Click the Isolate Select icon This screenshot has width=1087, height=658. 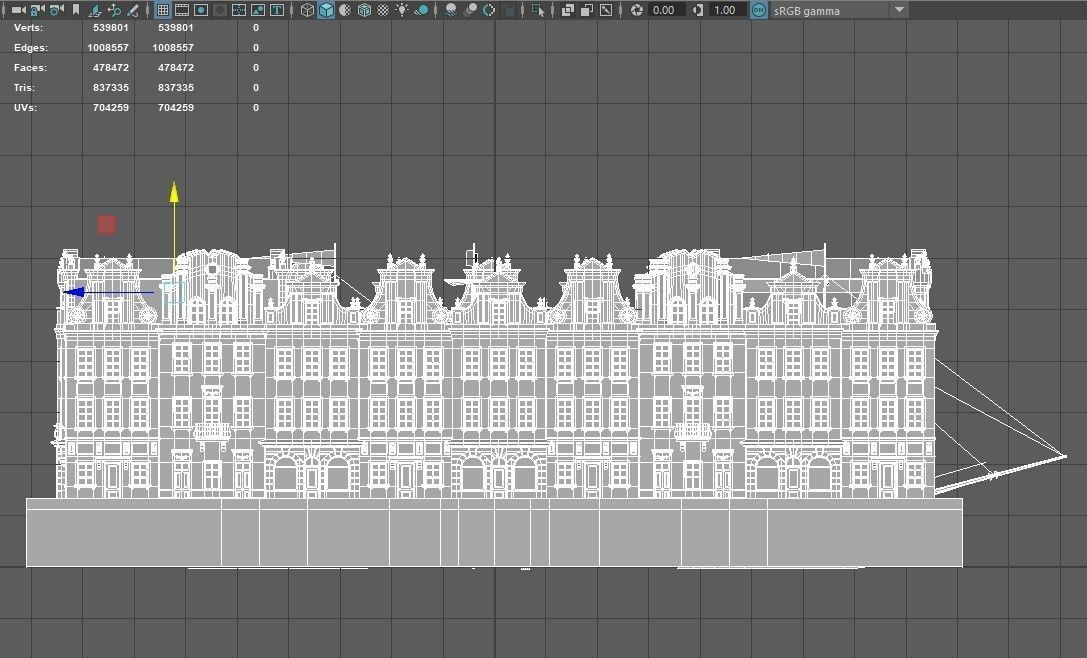click(x=537, y=10)
